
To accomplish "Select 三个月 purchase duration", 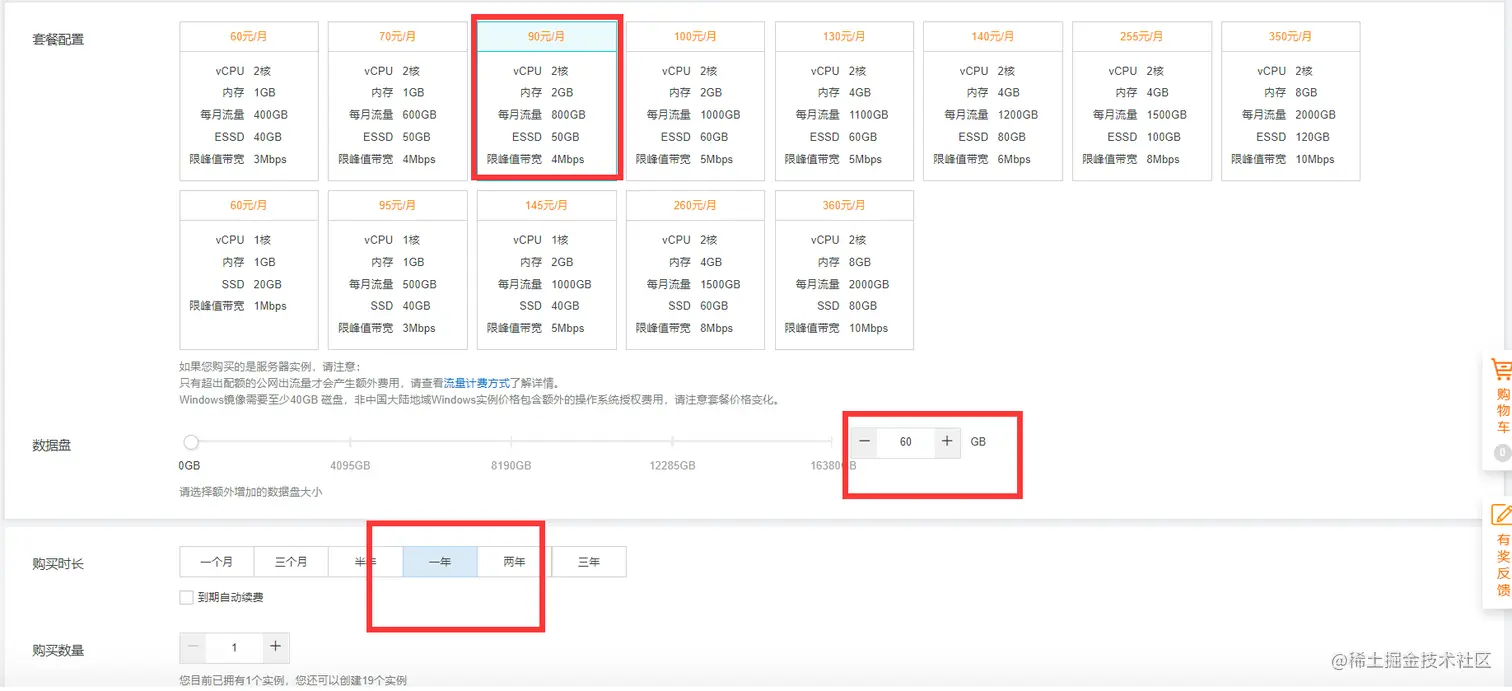I will 291,562.
